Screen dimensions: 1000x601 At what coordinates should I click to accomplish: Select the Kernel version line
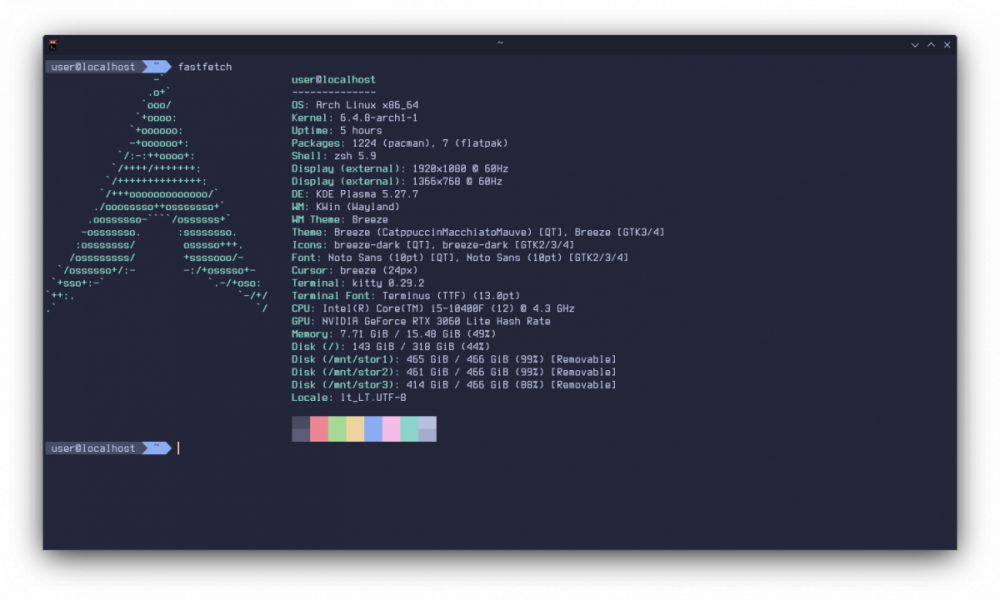pyautogui.click(x=355, y=117)
